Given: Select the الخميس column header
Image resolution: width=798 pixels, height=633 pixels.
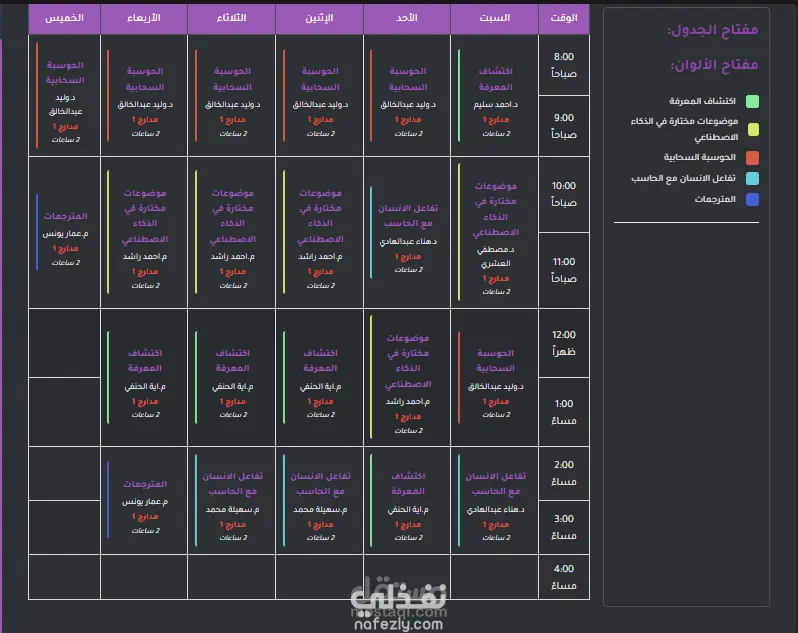Looking at the screenshot, I should (65, 18).
